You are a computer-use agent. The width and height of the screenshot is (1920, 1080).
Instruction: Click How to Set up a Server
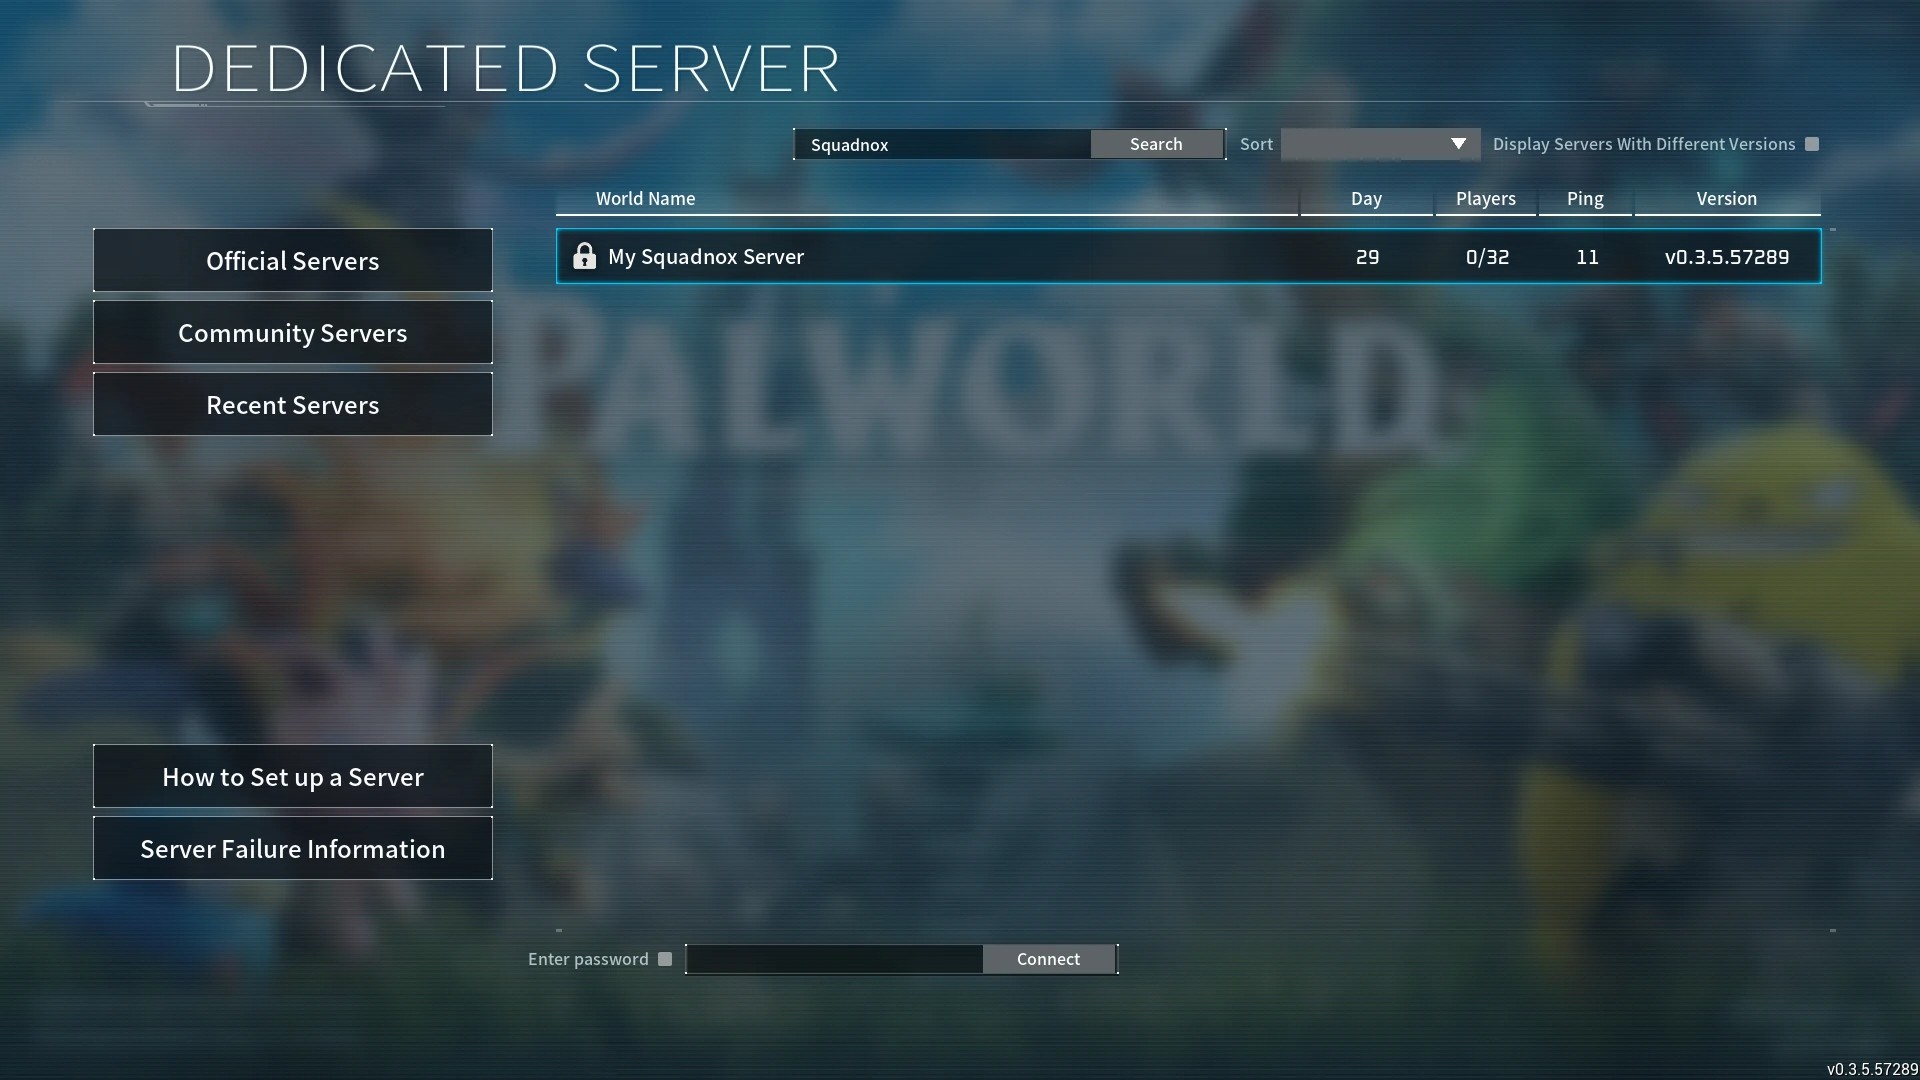(293, 777)
